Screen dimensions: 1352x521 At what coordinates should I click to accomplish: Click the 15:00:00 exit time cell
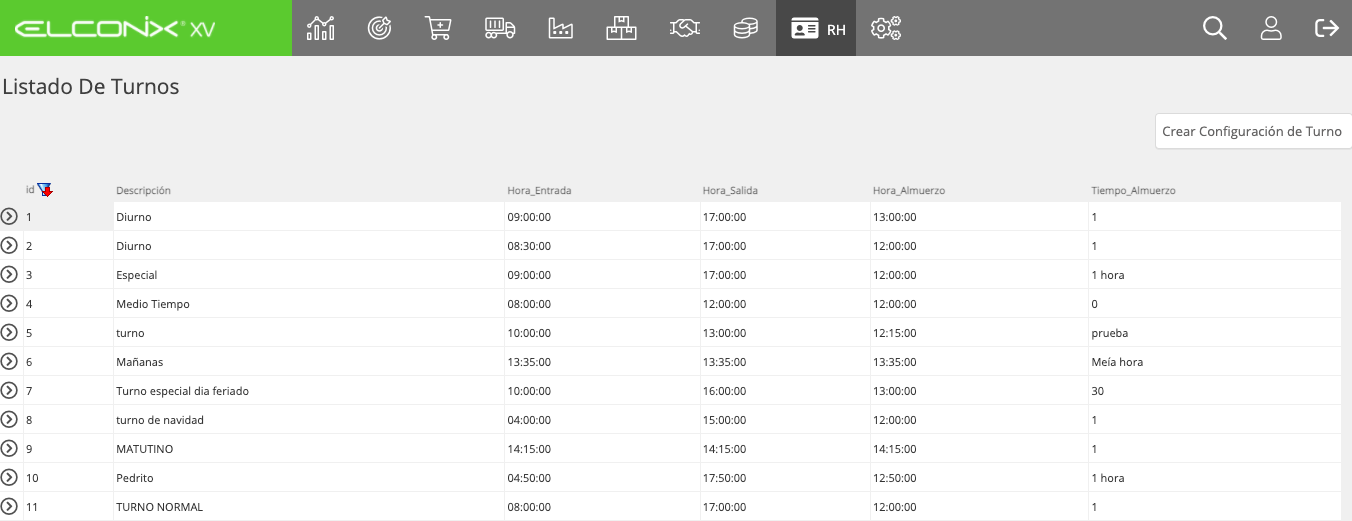coord(785,420)
